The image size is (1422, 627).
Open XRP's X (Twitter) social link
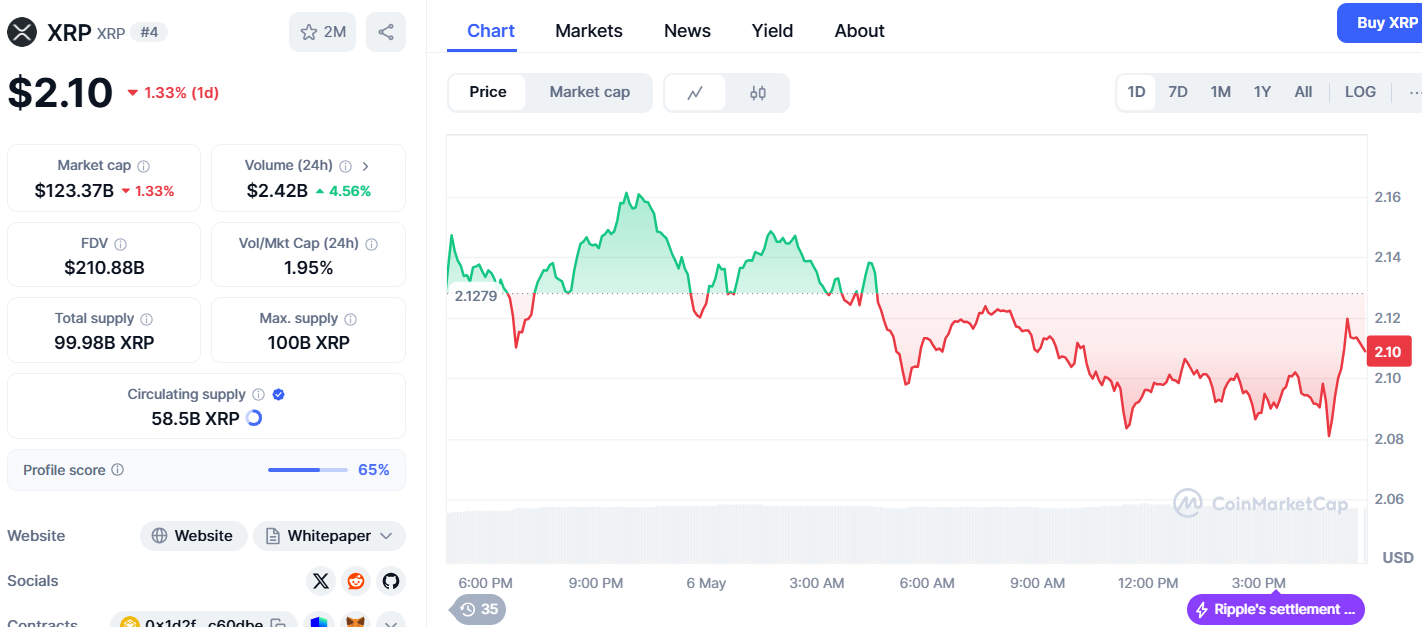[320, 581]
